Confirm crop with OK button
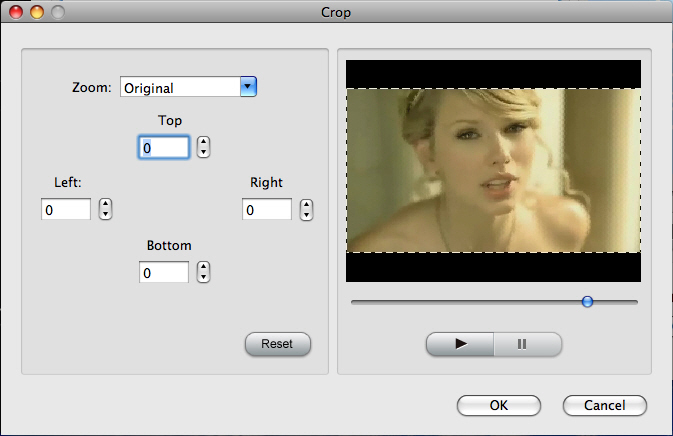This screenshot has width=673, height=436. click(x=499, y=406)
